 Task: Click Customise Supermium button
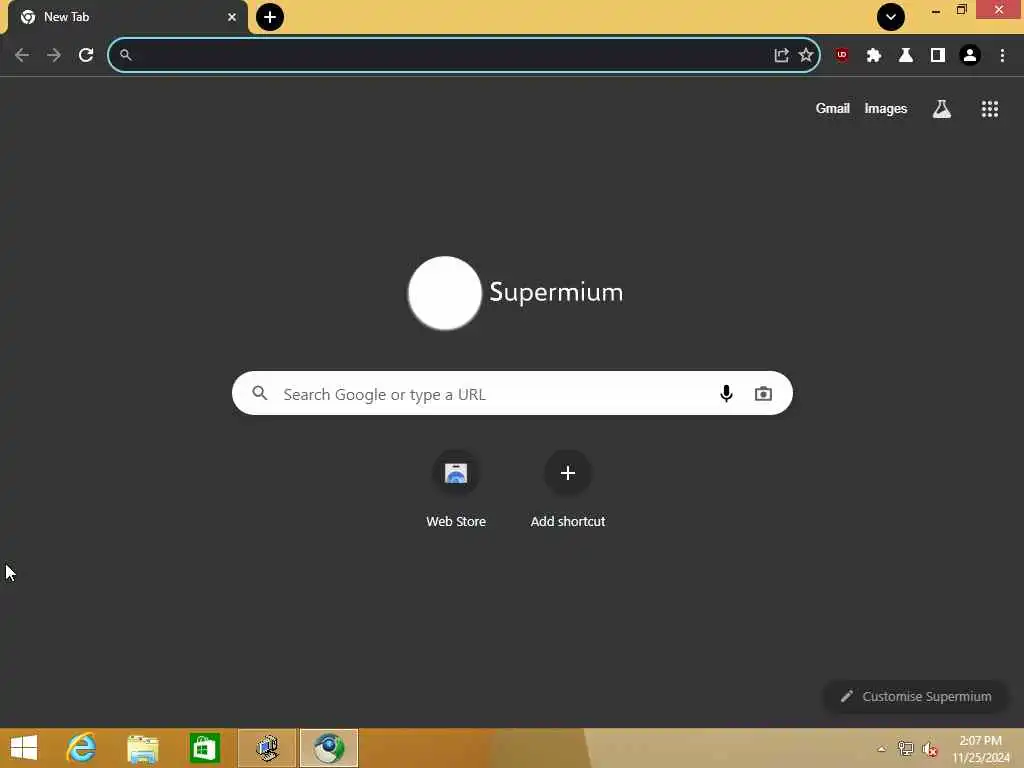pyautogui.click(x=916, y=696)
